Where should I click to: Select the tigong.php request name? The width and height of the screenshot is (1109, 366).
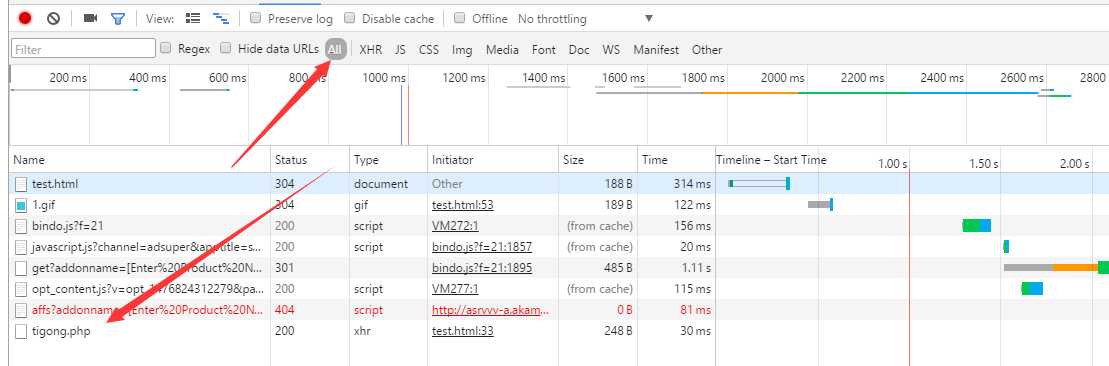61,331
